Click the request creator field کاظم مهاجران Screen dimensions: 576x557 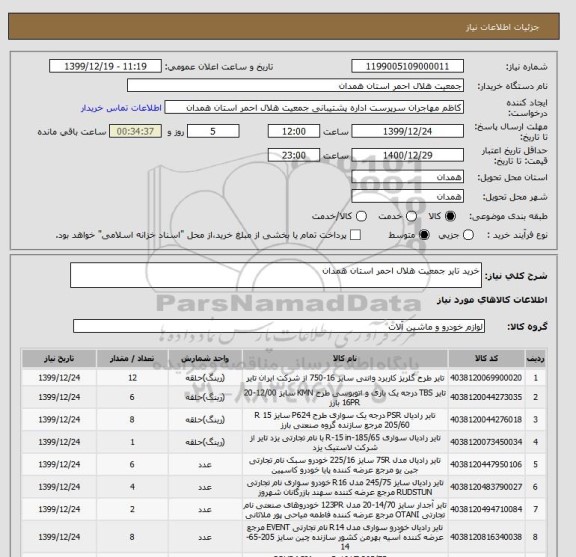pos(314,108)
